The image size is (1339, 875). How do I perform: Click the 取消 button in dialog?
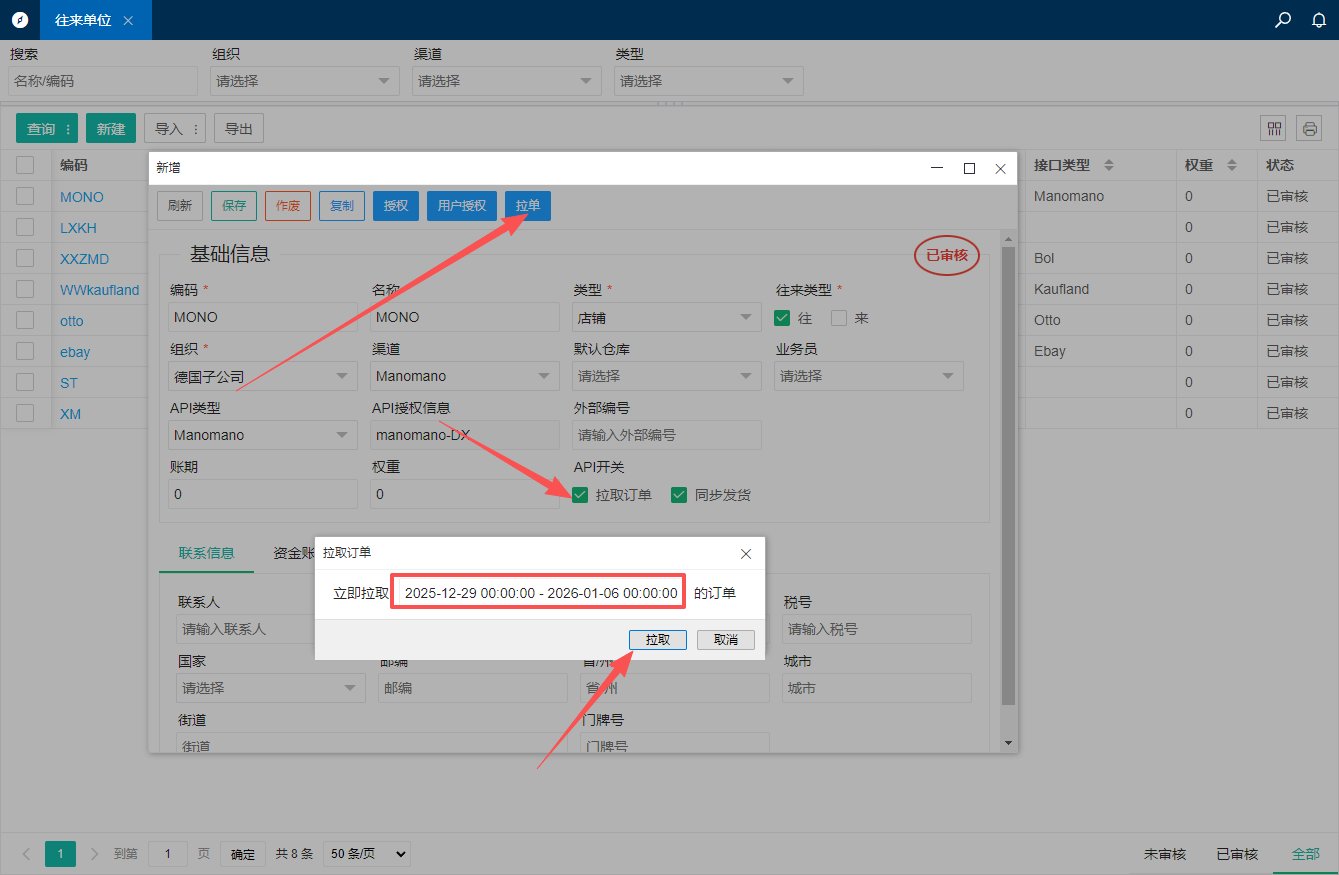[725, 640]
